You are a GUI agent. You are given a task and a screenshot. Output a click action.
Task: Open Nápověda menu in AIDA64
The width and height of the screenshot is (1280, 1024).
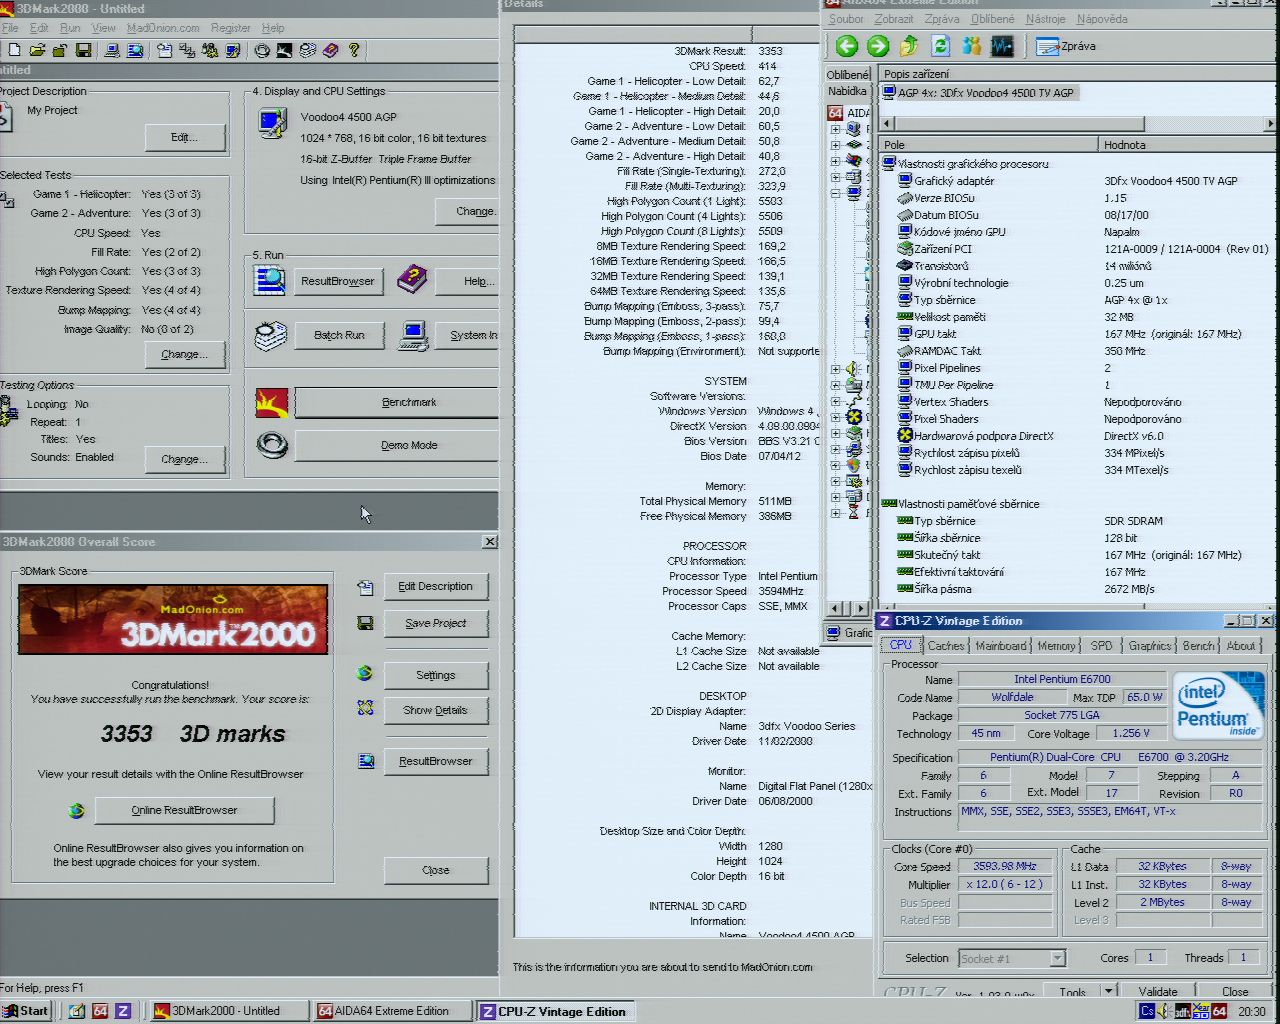pyautogui.click(x=1102, y=19)
